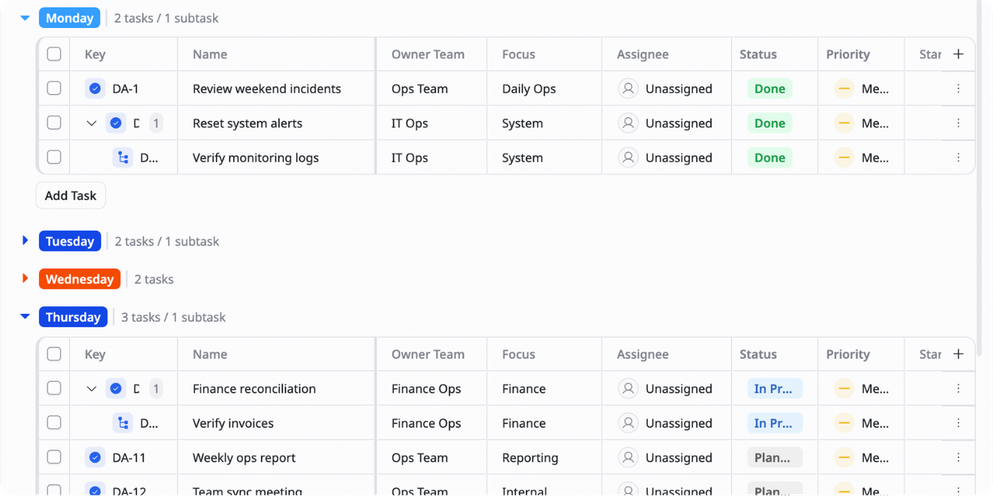This screenshot has height=497, width=993.
Task: Check the Finance reconciliation row checkbox
Action: (54, 389)
